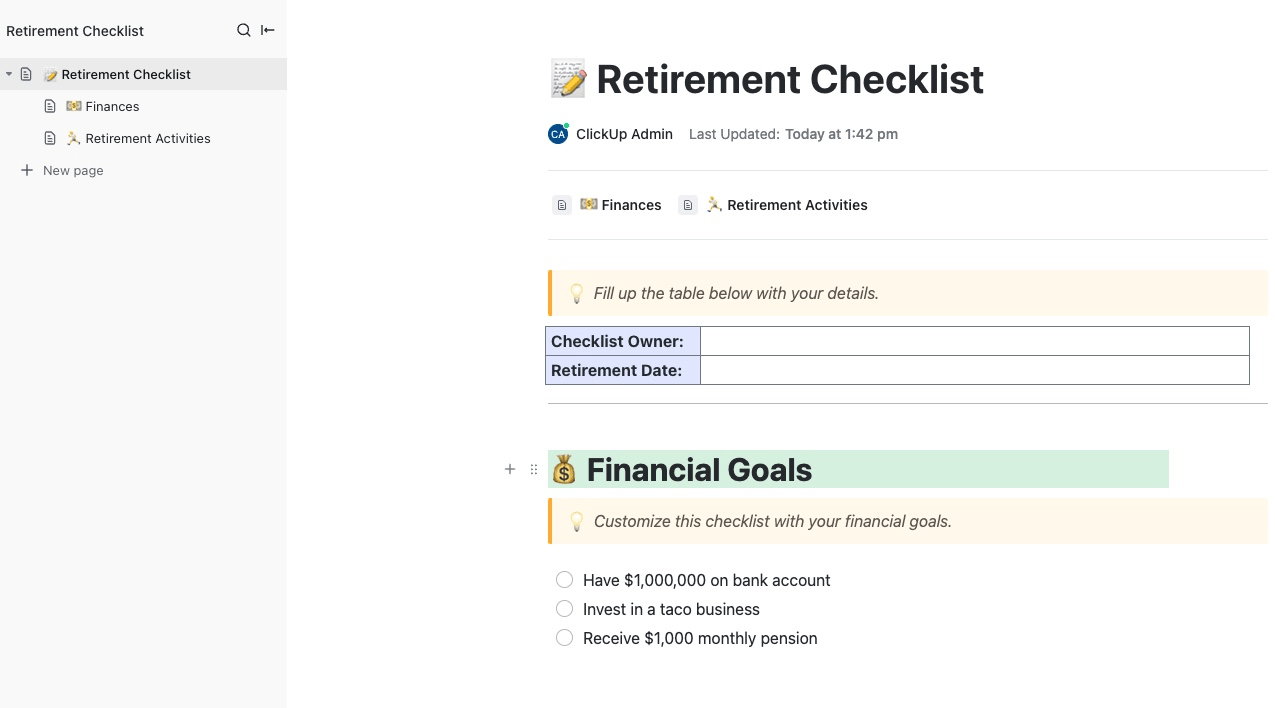The width and height of the screenshot is (1275, 708).
Task: Click the page icon before Finances subpage link
Action: 562,205
